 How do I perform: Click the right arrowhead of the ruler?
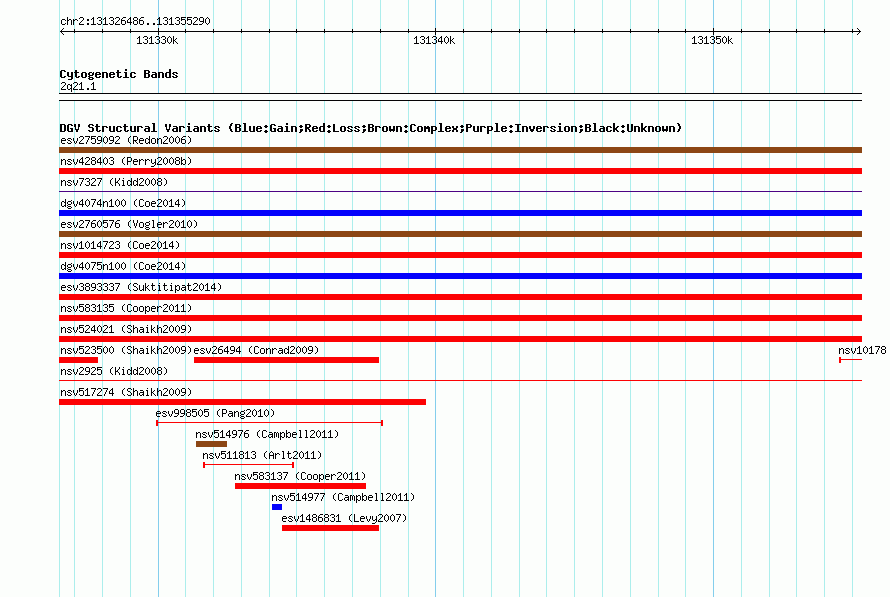pos(858,31)
